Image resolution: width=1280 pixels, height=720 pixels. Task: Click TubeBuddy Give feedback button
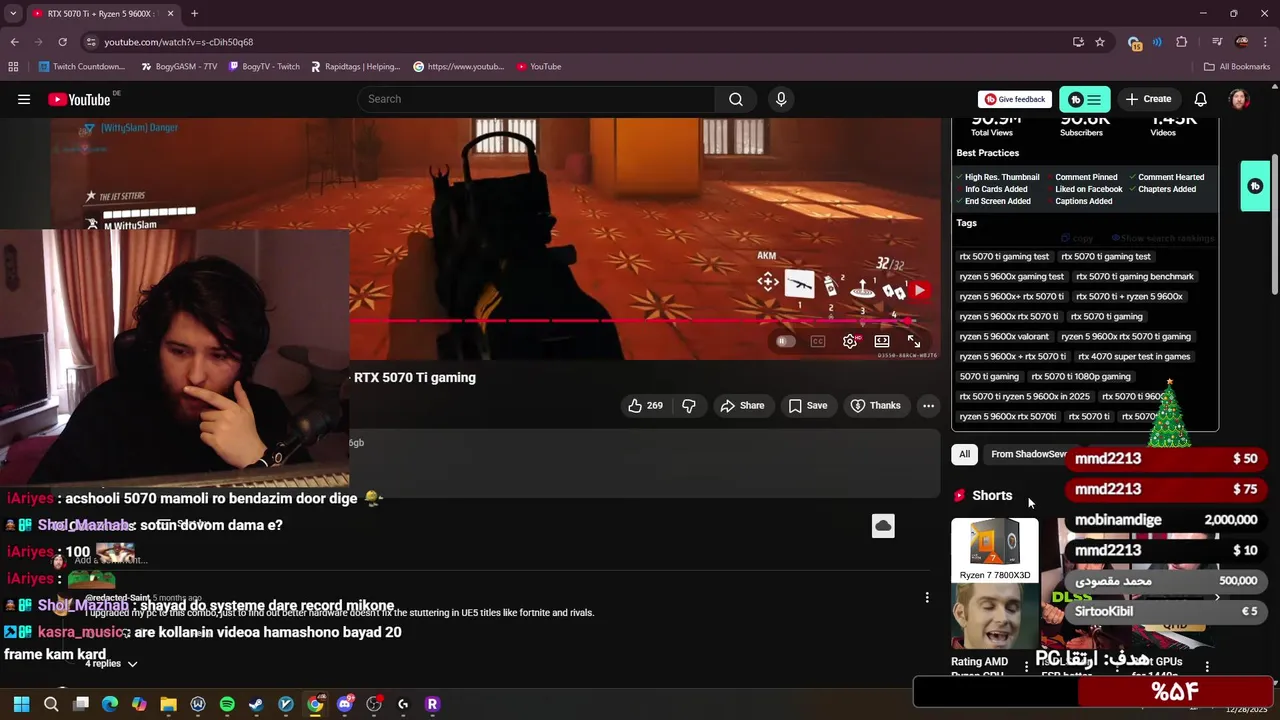1015,99
